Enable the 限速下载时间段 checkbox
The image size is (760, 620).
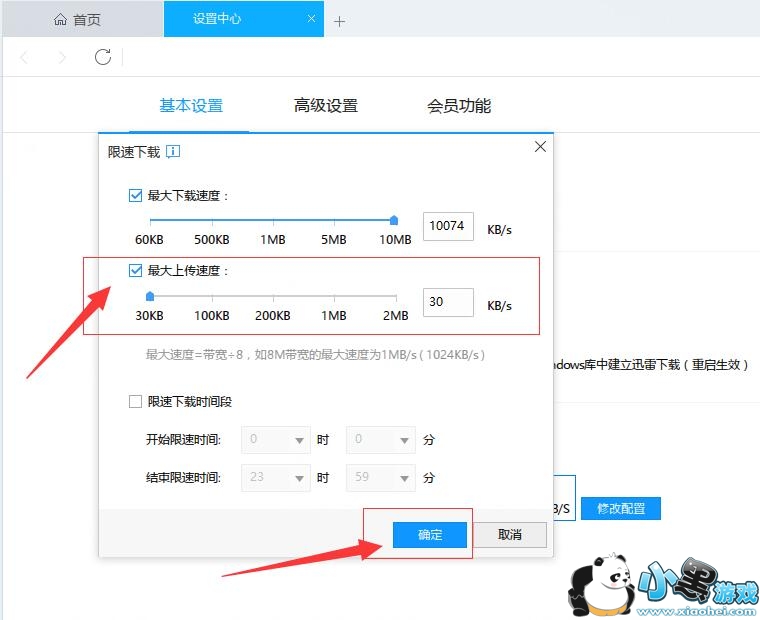[x=135, y=401]
